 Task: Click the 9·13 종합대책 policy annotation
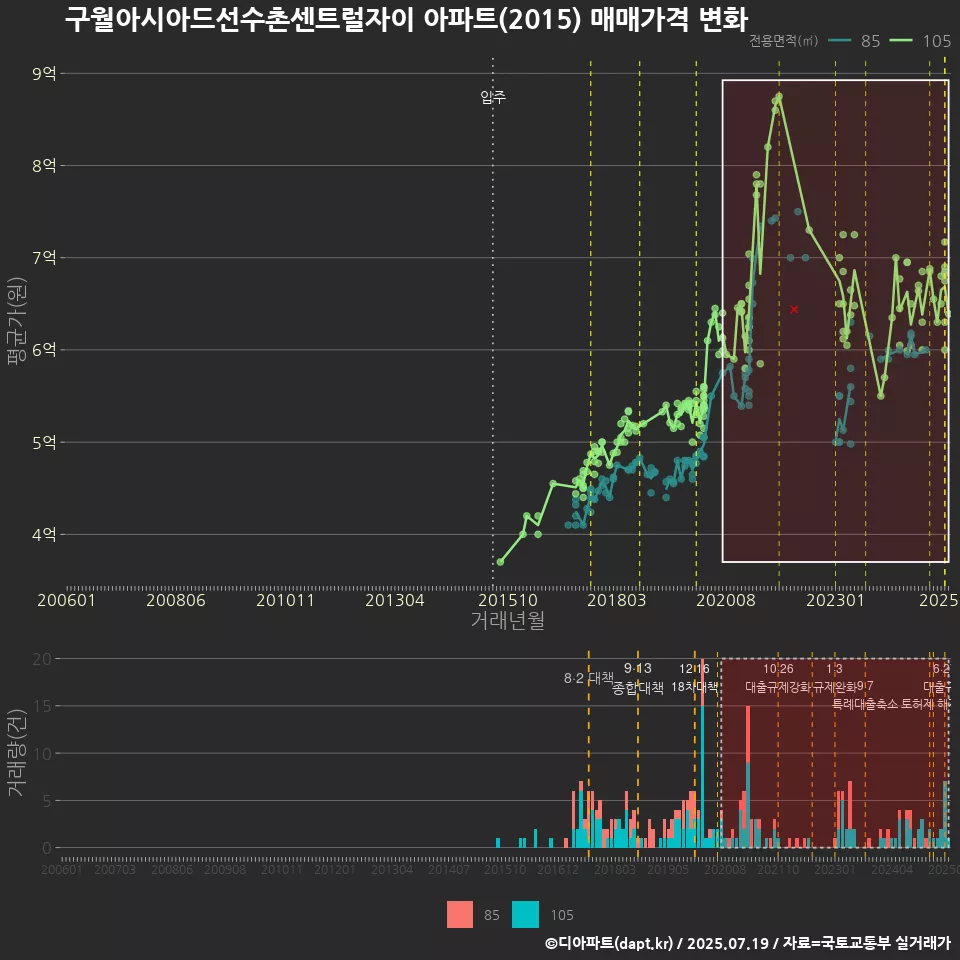637,678
